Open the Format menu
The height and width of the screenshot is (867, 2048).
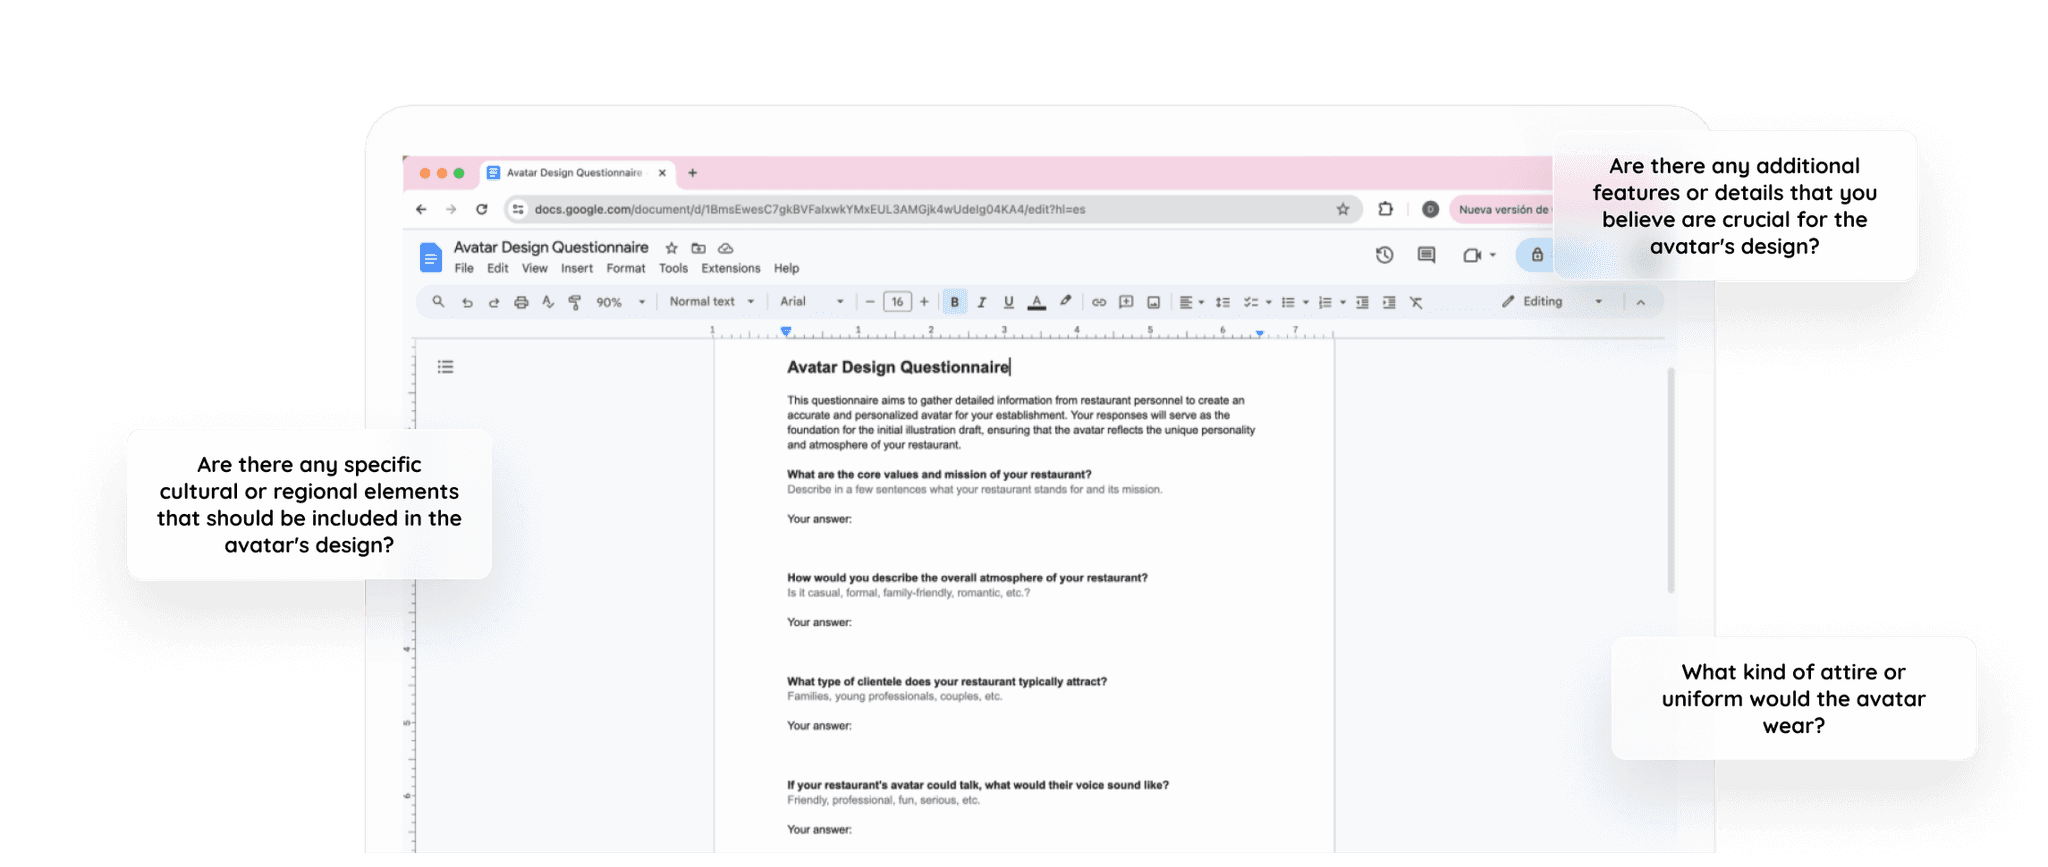(x=626, y=268)
